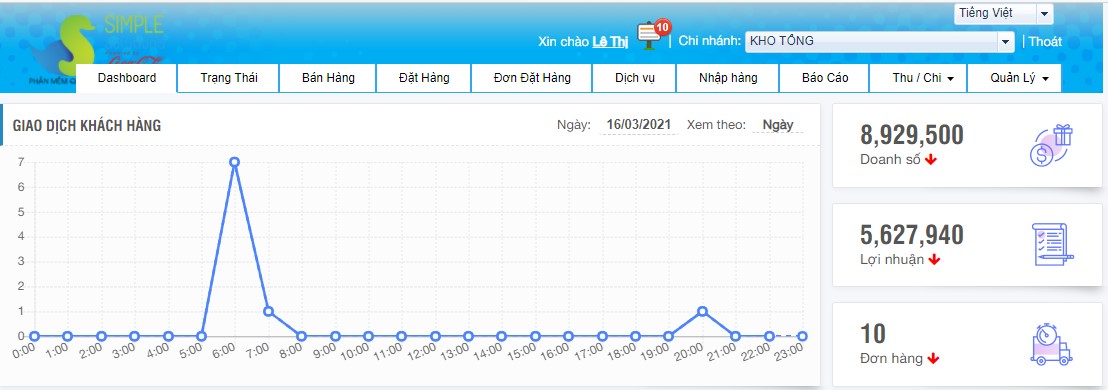Click the red down arrow beside Doanh số

pos(931,160)
